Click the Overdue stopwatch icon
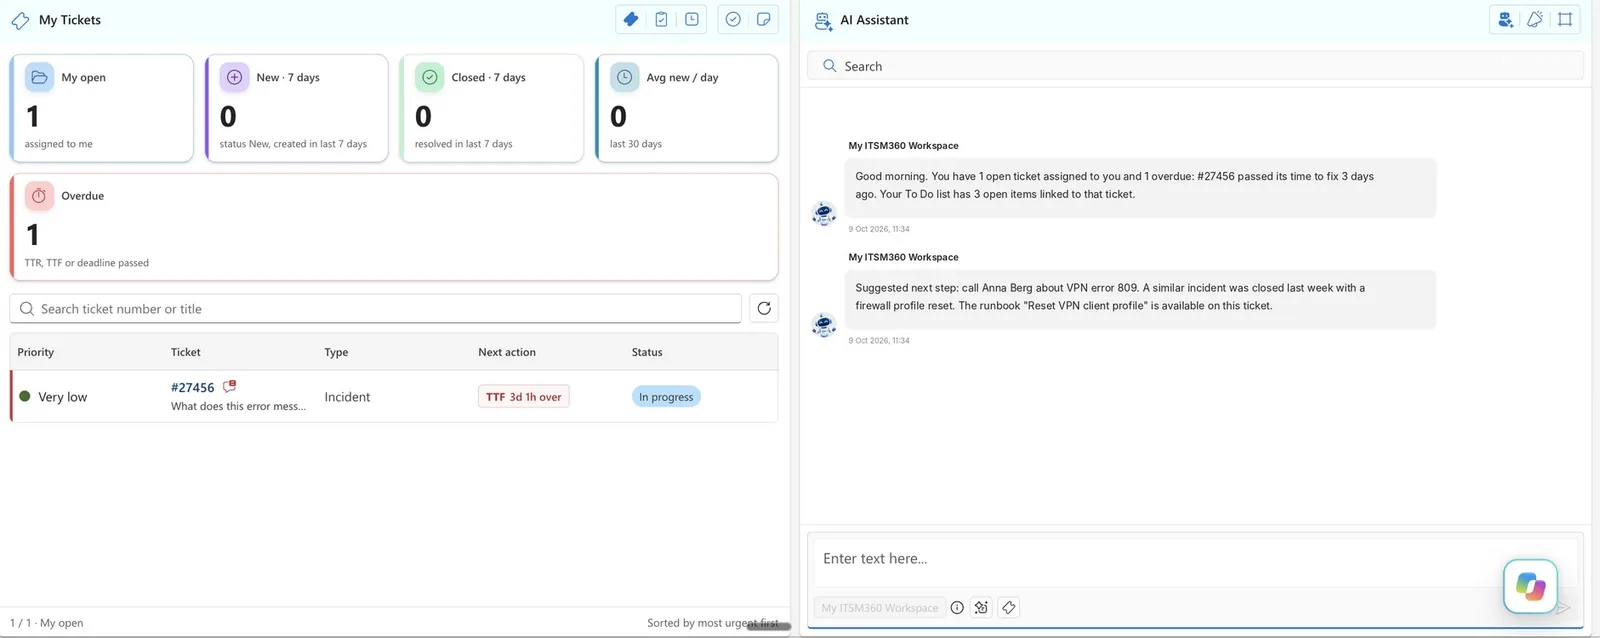The height and width of the screenshot is (638, 1600). coord(39,196)
